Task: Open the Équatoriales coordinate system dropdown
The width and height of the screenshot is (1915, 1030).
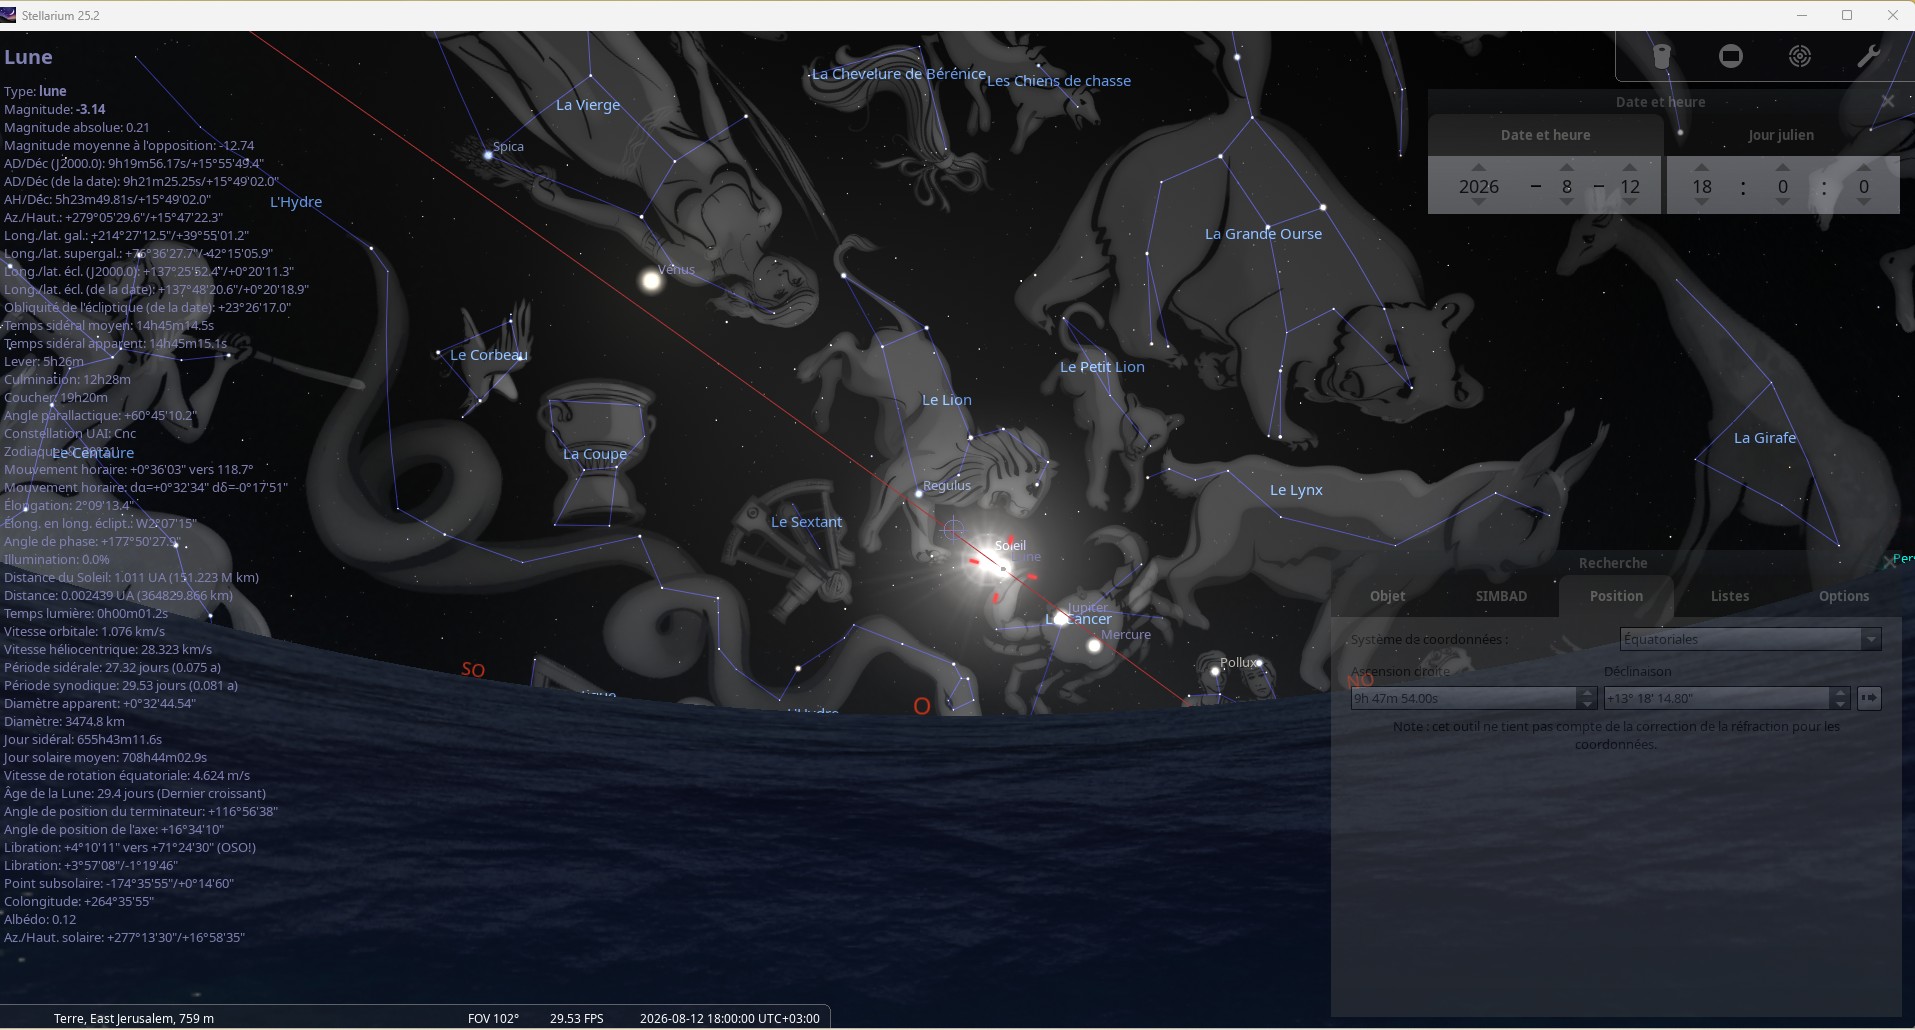Action: click(1870, 639)
